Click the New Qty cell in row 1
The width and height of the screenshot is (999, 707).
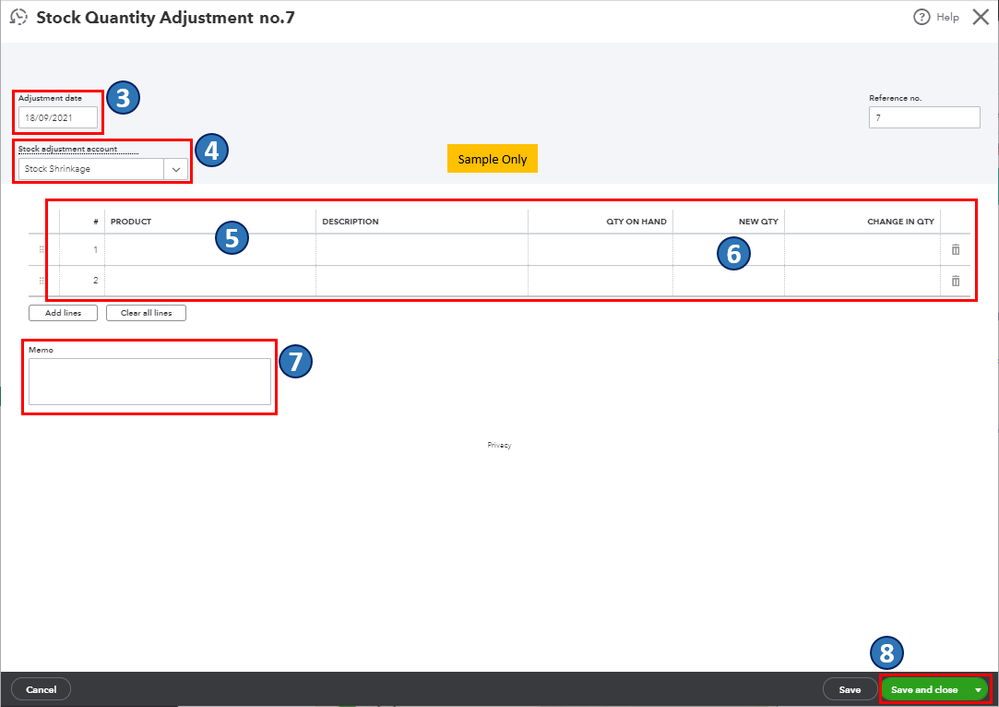tap(728, 250)
